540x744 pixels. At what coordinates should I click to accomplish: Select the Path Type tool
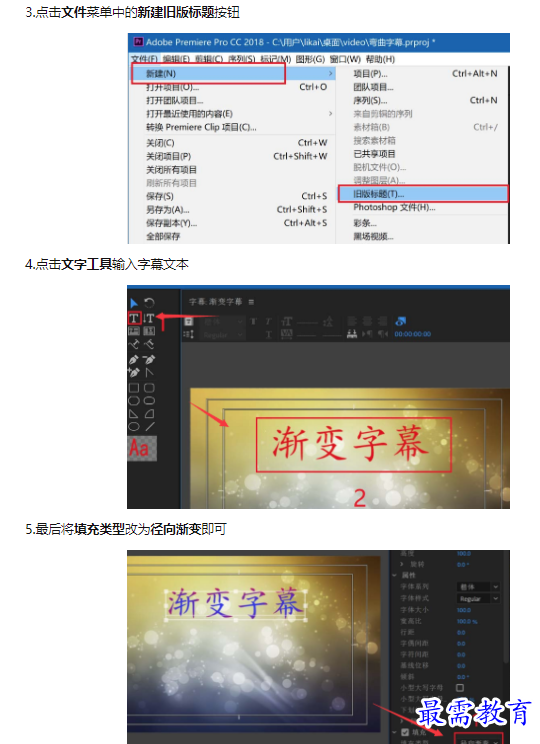click(x=134, y=344)
